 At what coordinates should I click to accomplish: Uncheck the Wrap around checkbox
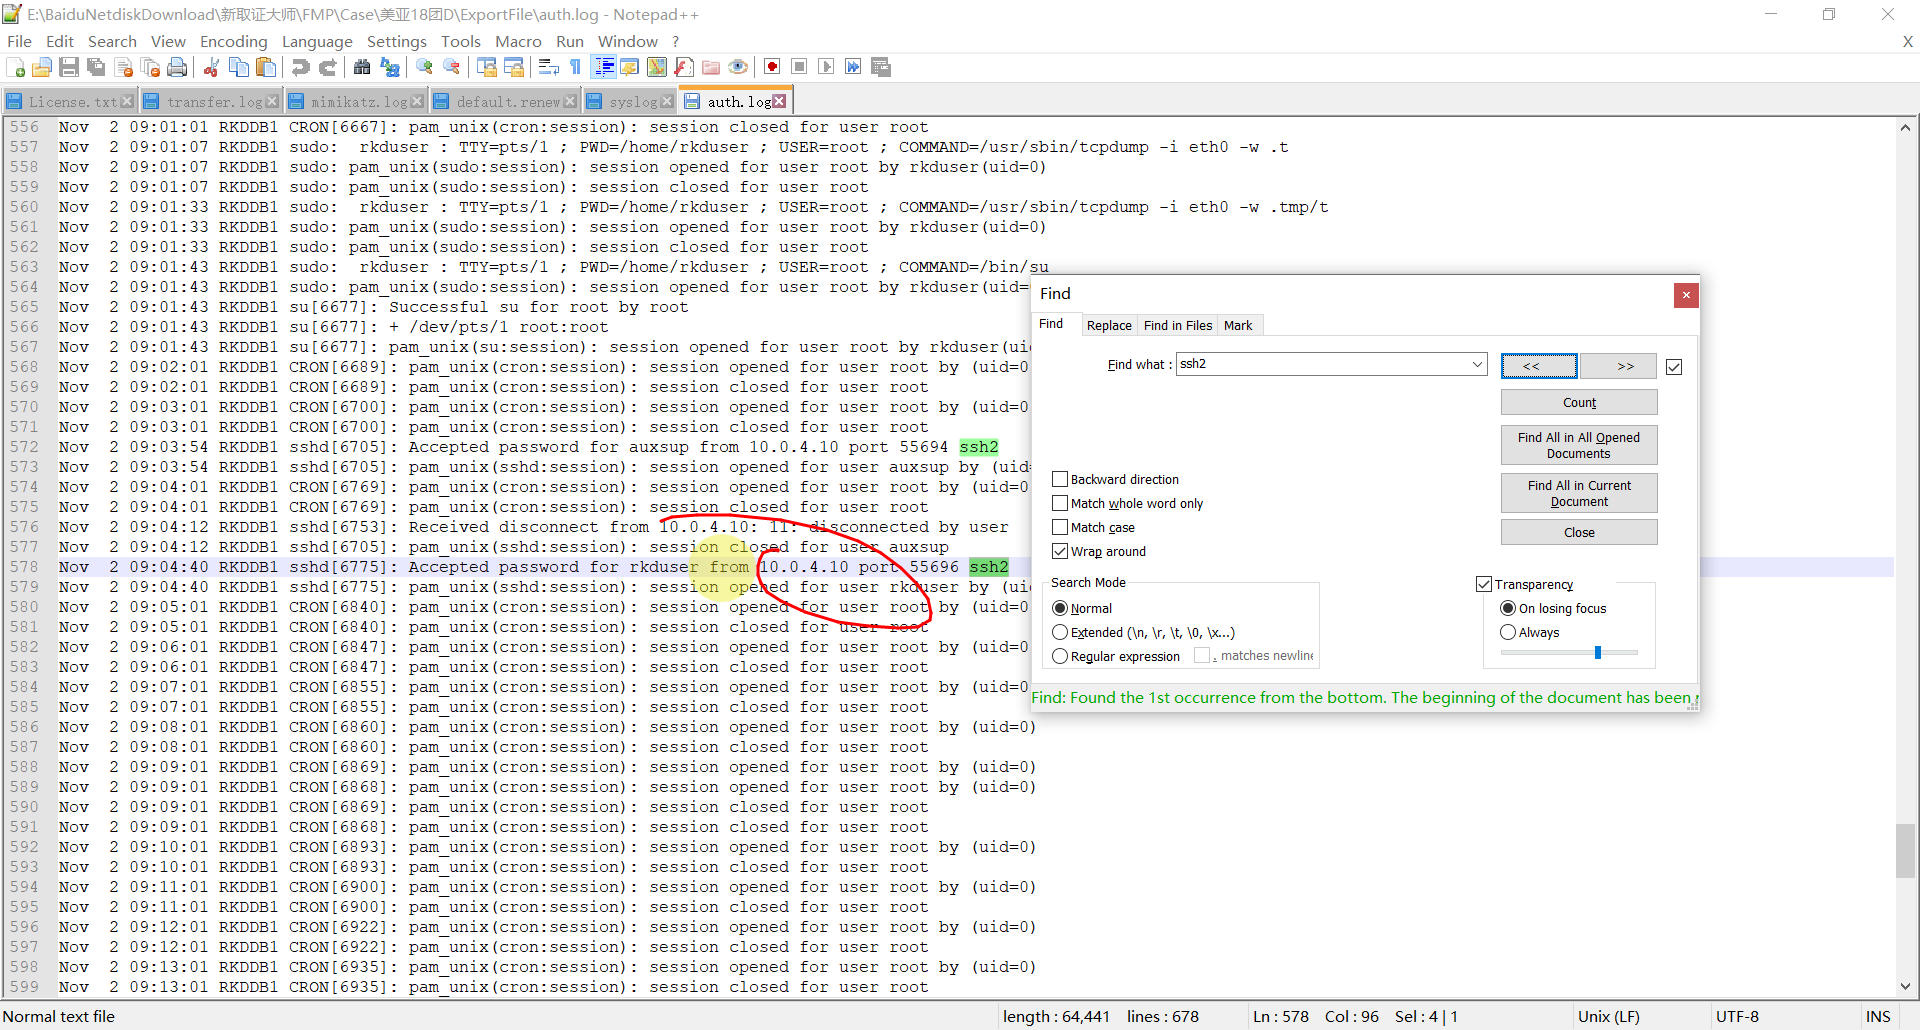pos(1060,551)
